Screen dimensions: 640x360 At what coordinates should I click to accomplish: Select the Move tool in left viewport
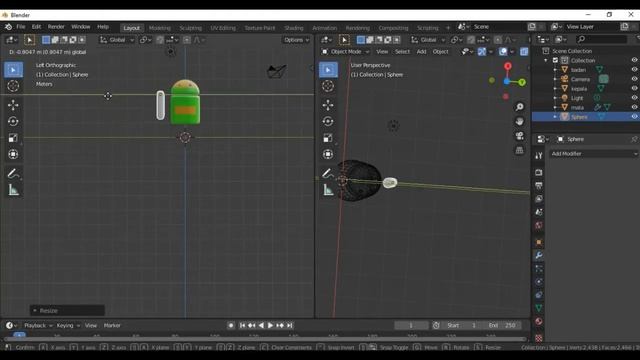(x=13, y=105)
